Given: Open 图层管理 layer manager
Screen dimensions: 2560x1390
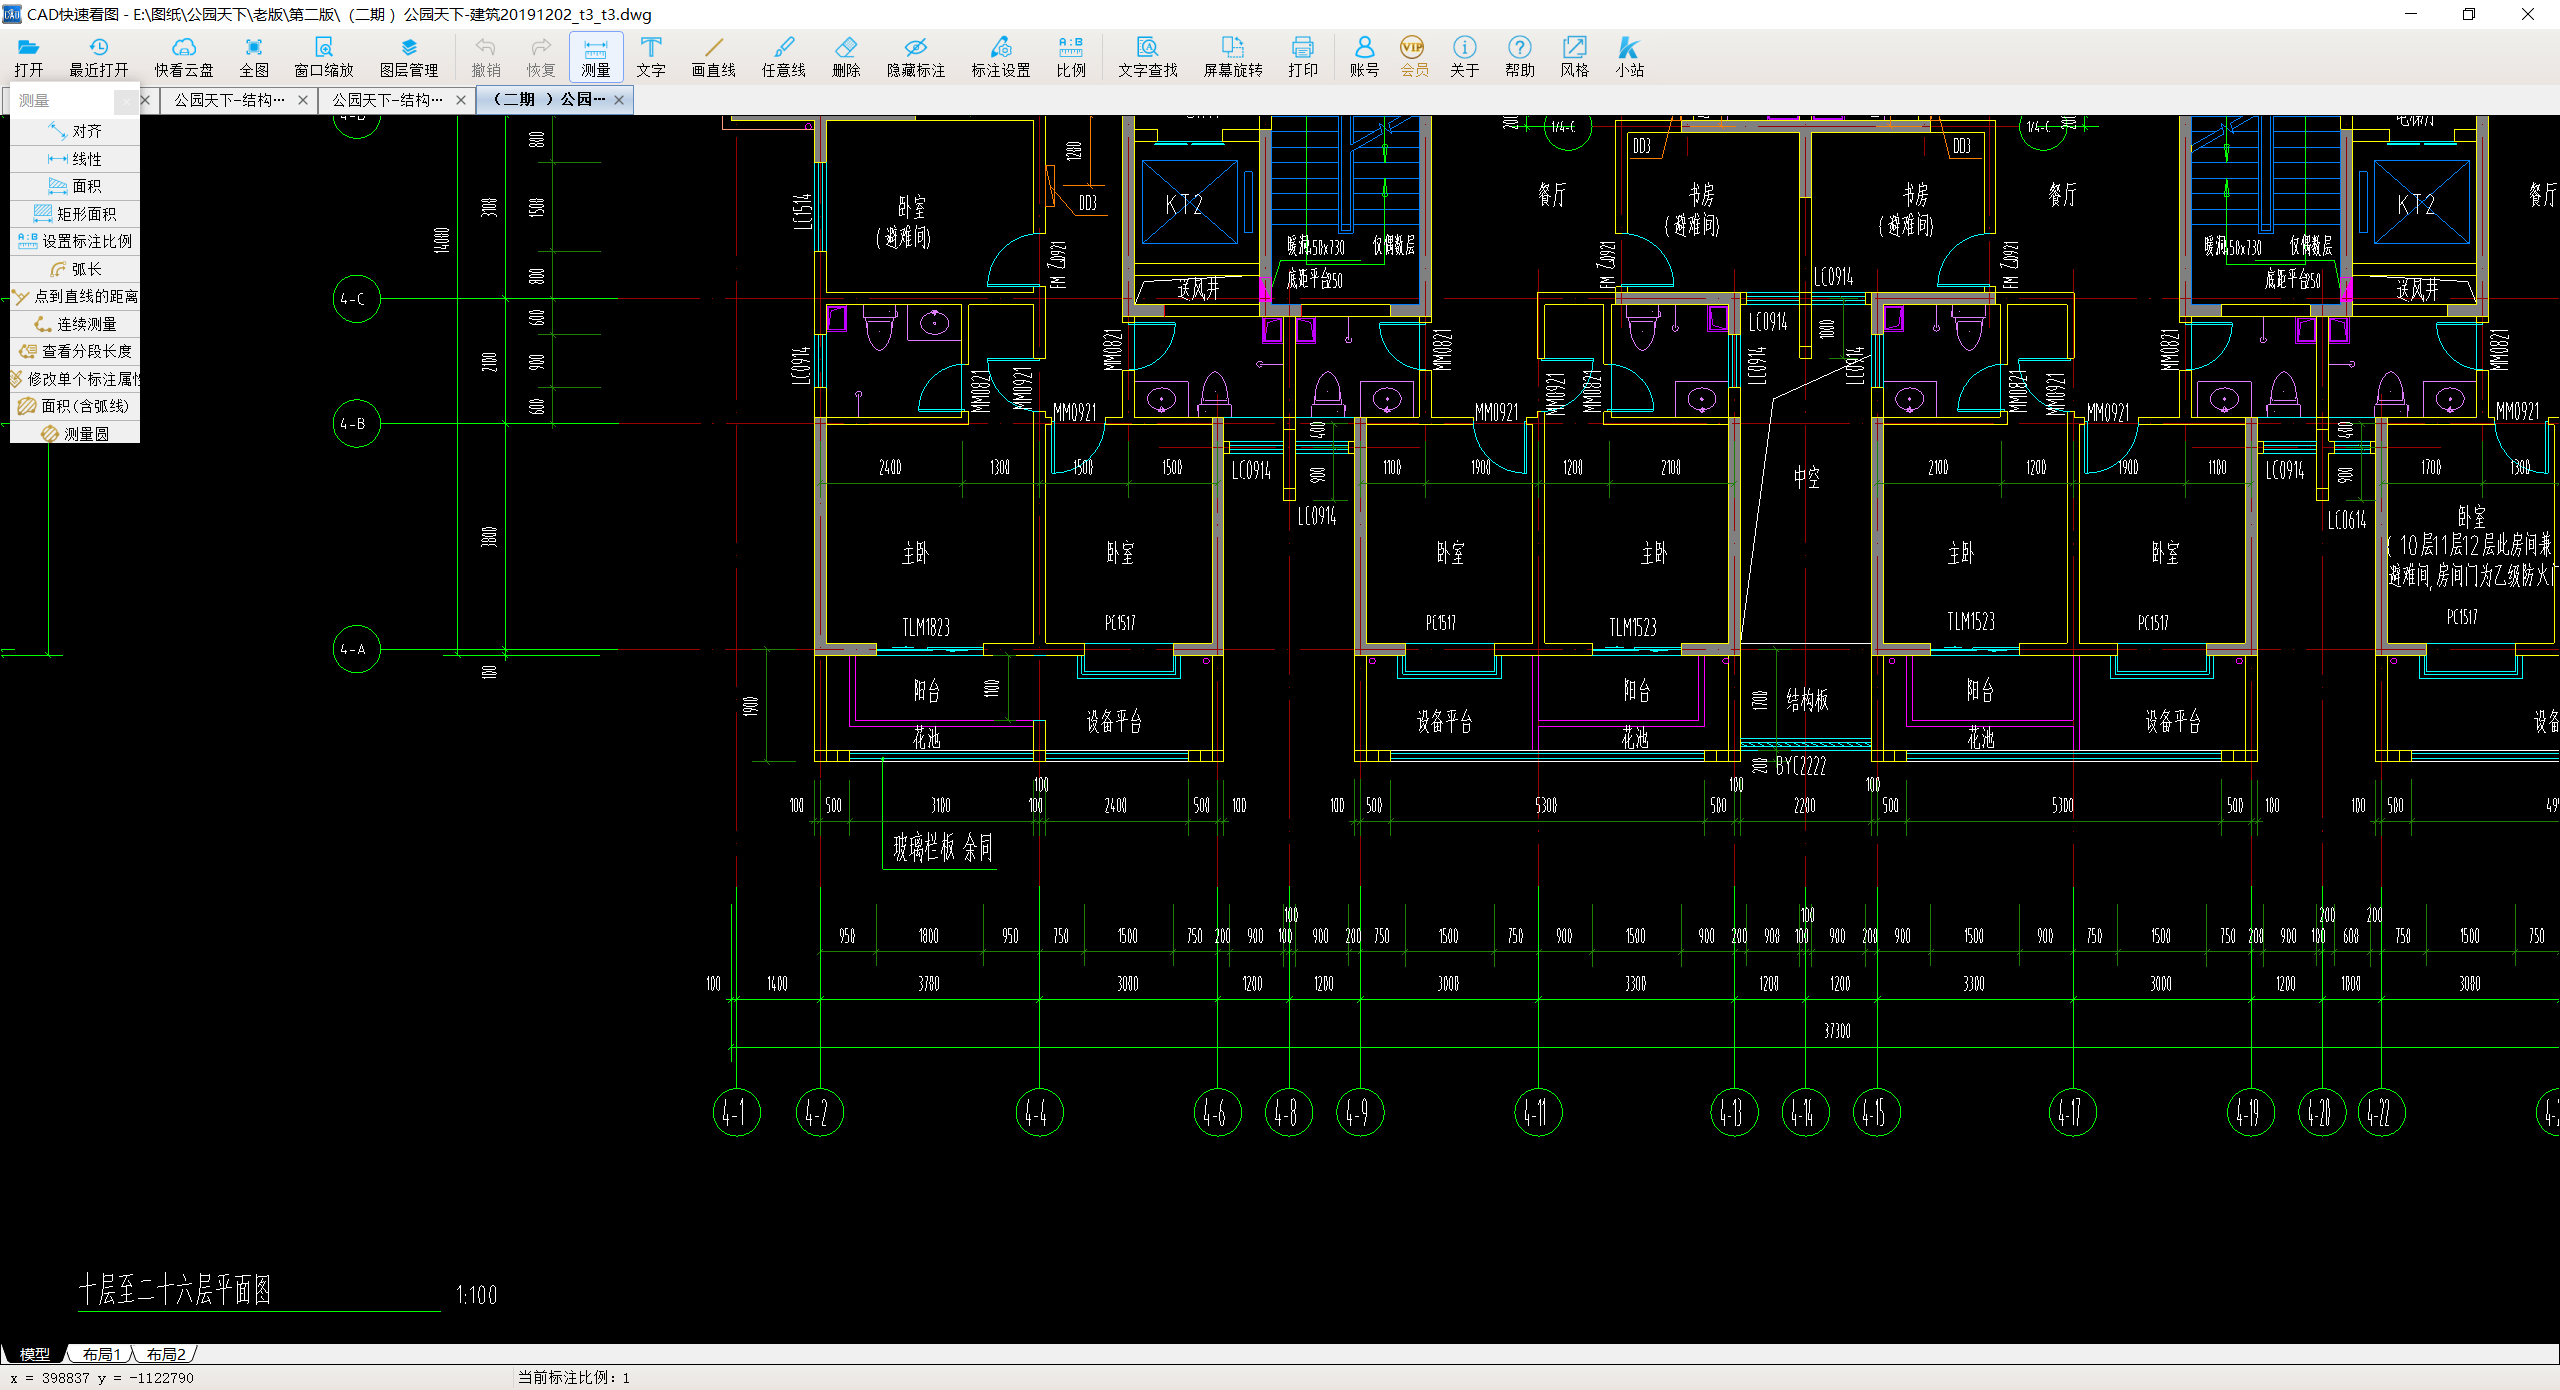Looking at the screenshot, I should [409, 57].
